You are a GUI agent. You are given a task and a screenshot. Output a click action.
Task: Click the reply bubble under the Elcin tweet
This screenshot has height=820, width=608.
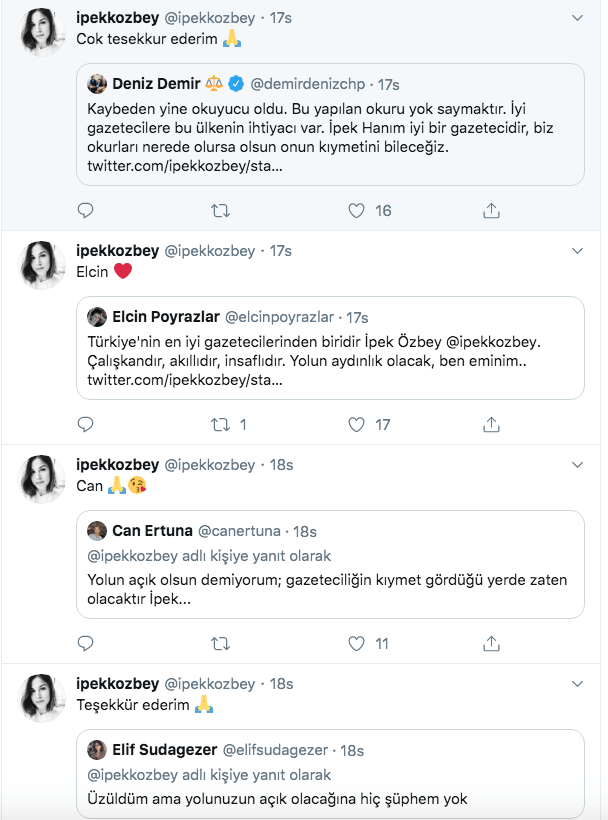(85, 424)
